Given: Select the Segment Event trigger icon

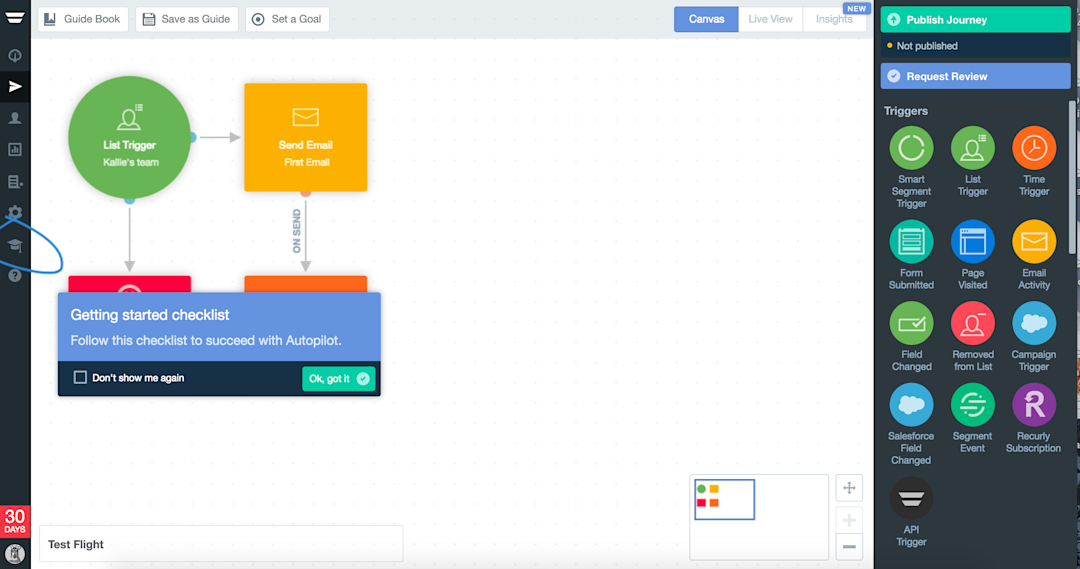Looking at the screenshot, I should point(973,405).
